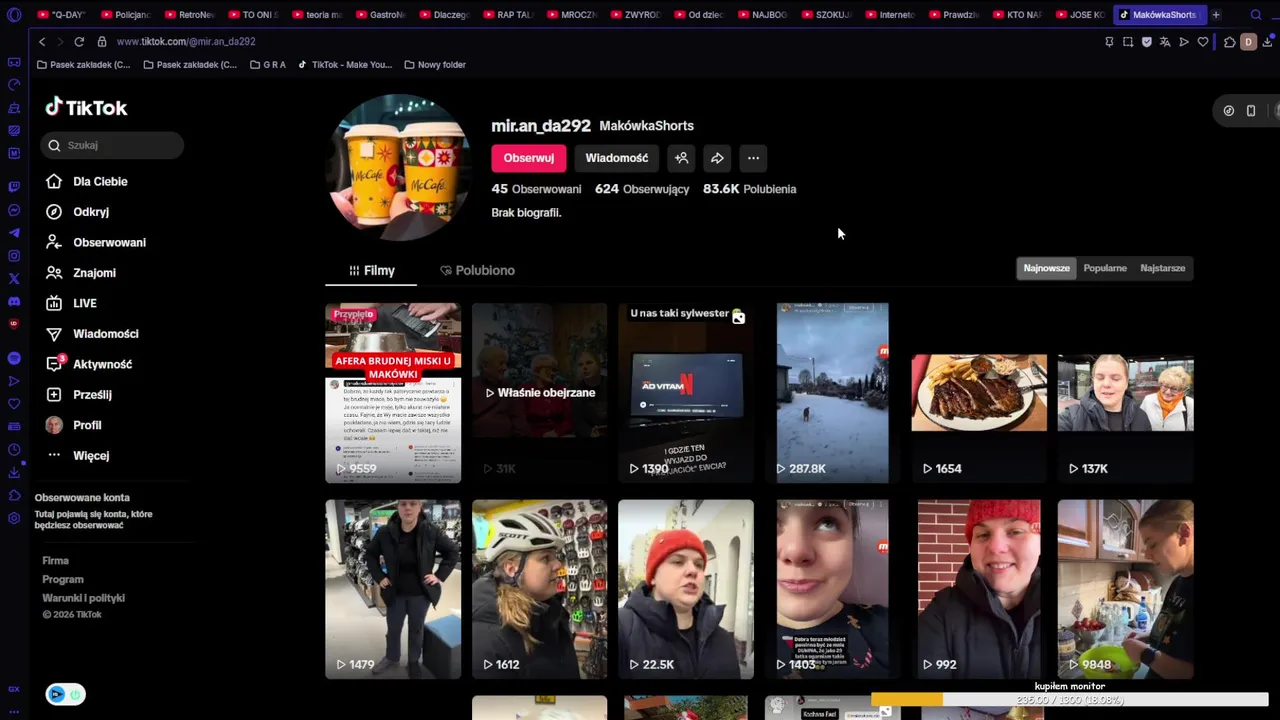Open the 45 Obserwowani following count
Viewport: 1280px width, 720px height.
pos(536,189)
